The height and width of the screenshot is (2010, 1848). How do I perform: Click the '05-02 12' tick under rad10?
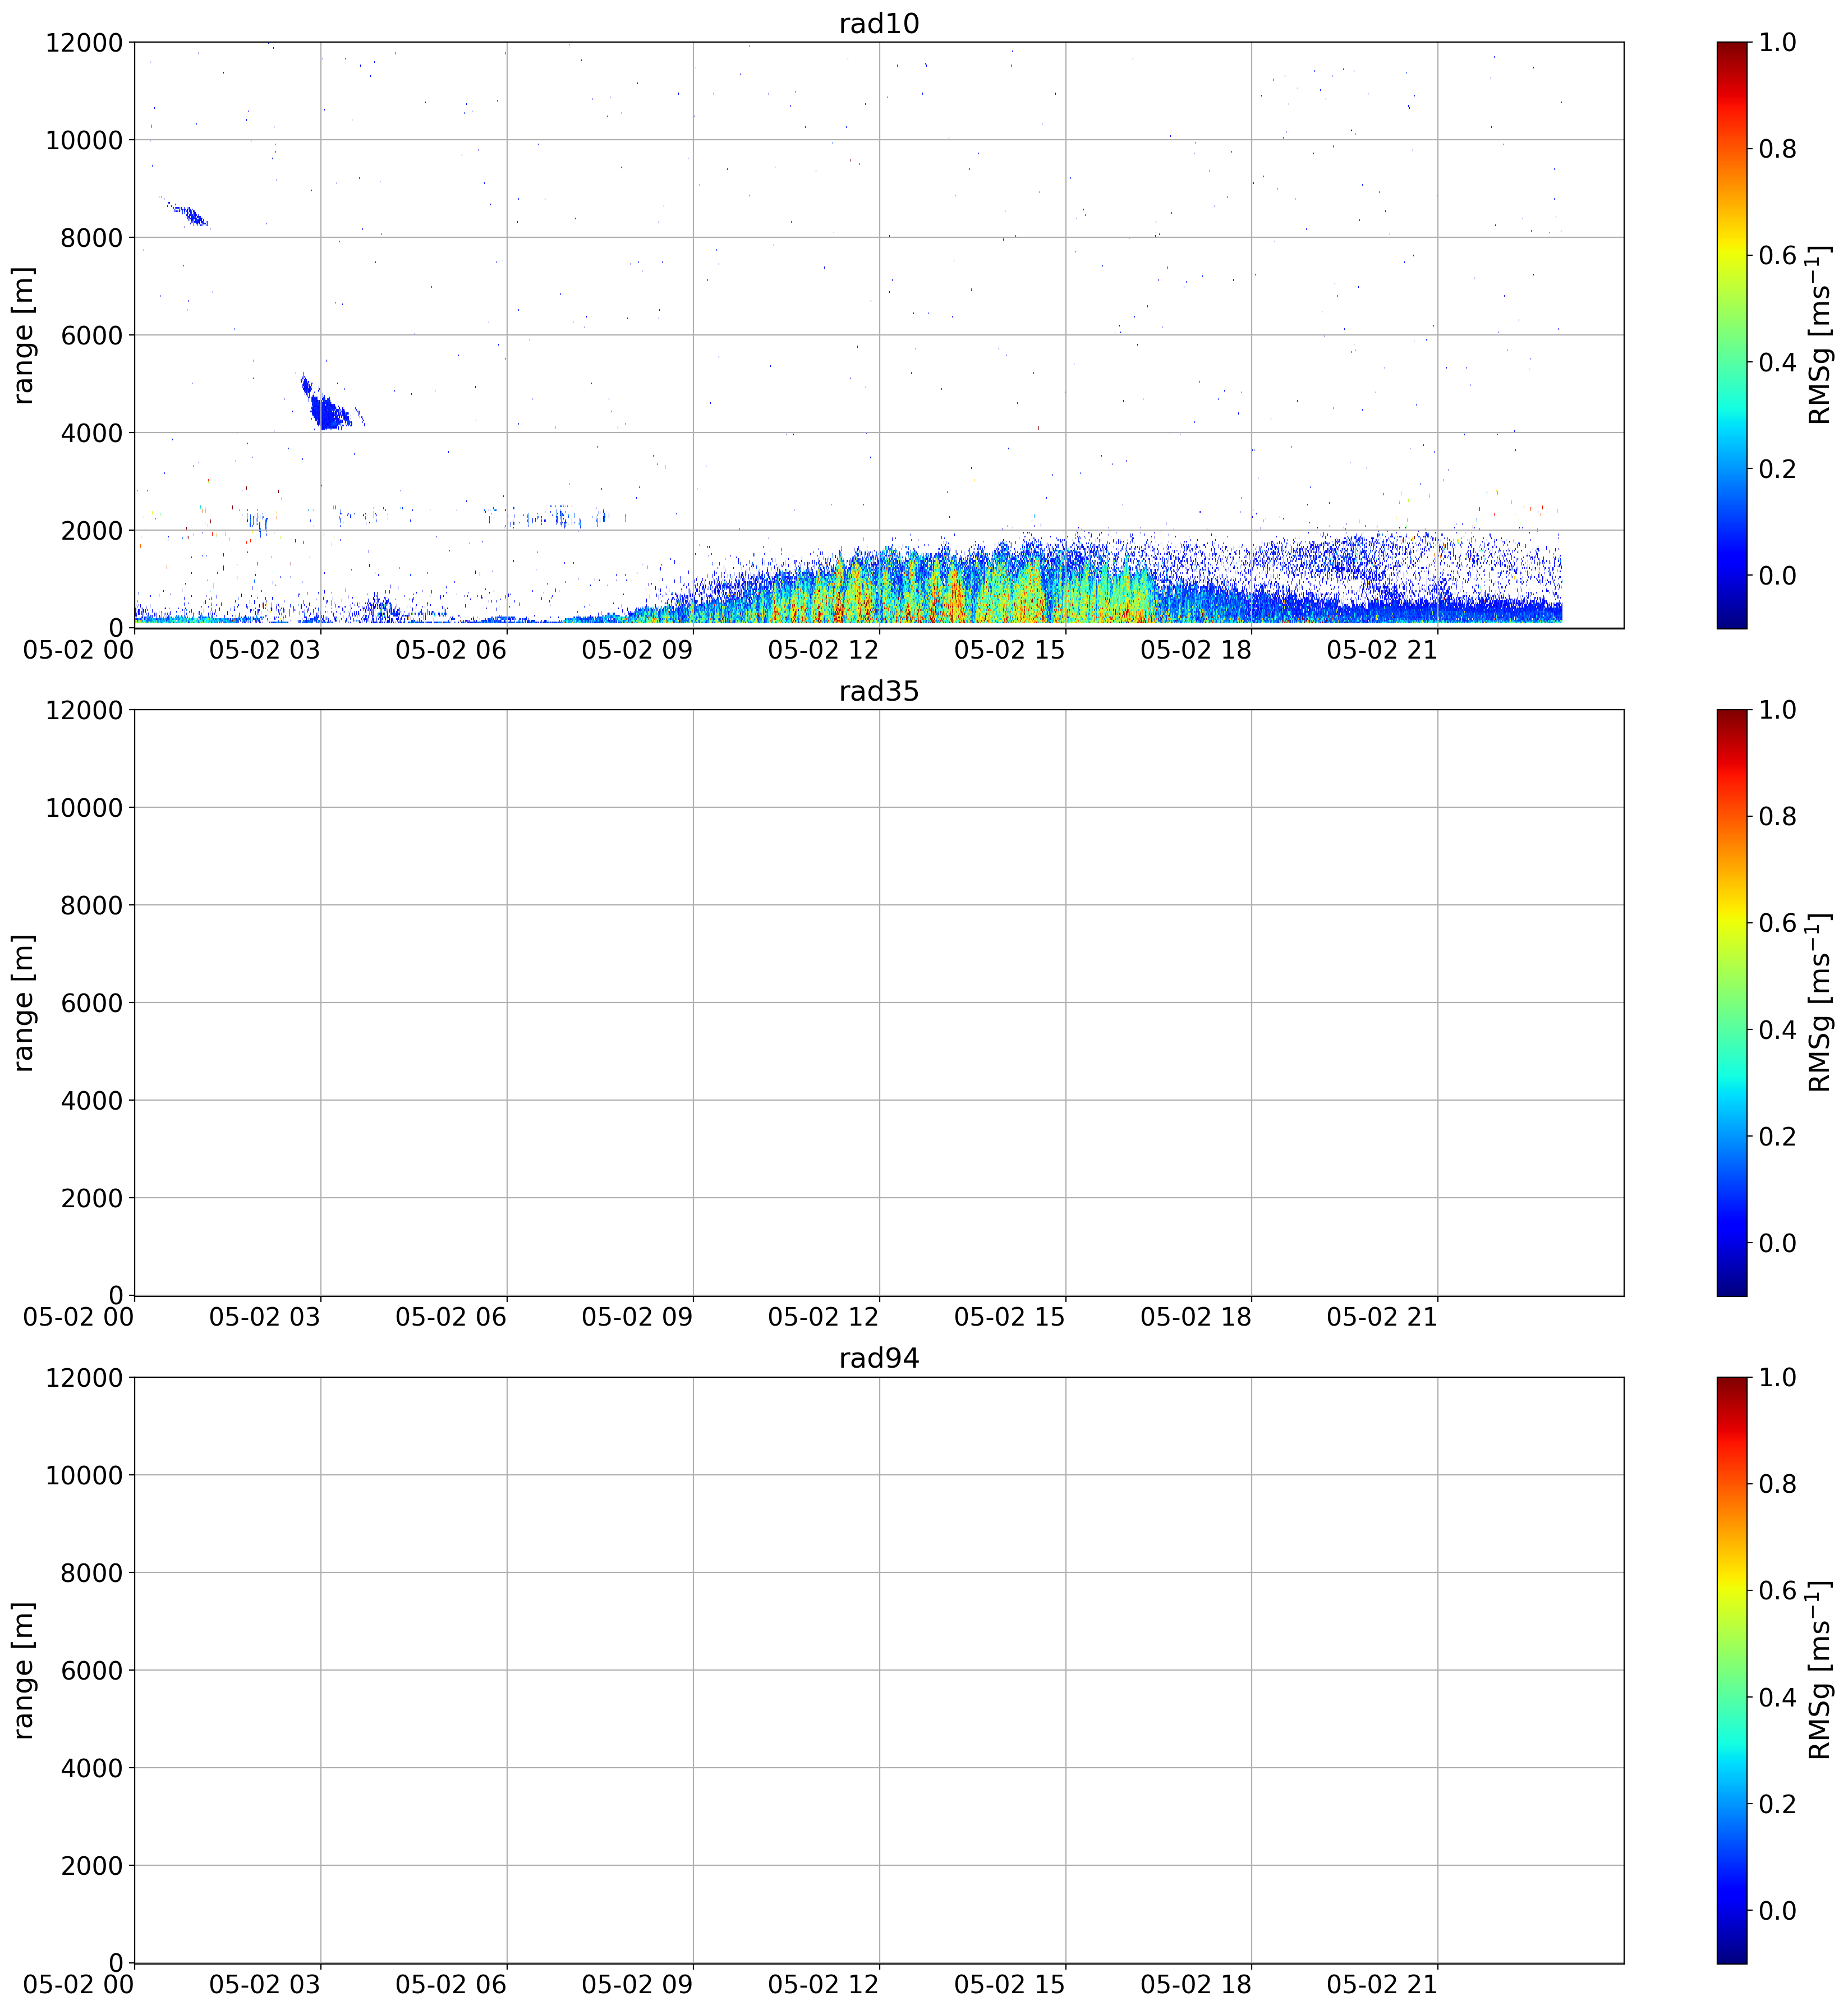[823, 650]
